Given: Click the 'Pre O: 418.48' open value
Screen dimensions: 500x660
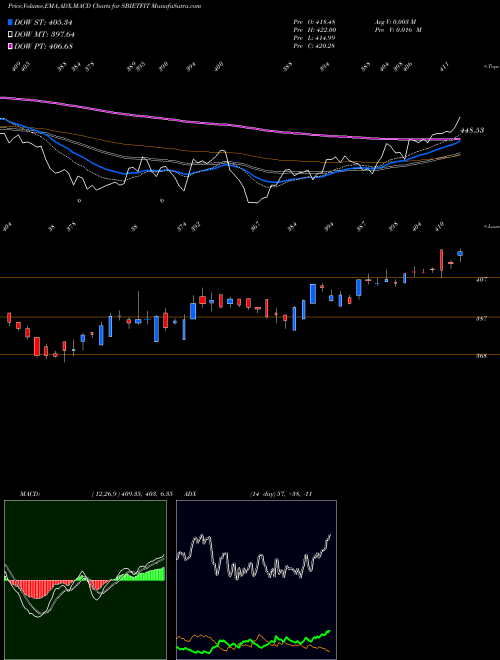Looking at the screenshot, I should (314, 21).
